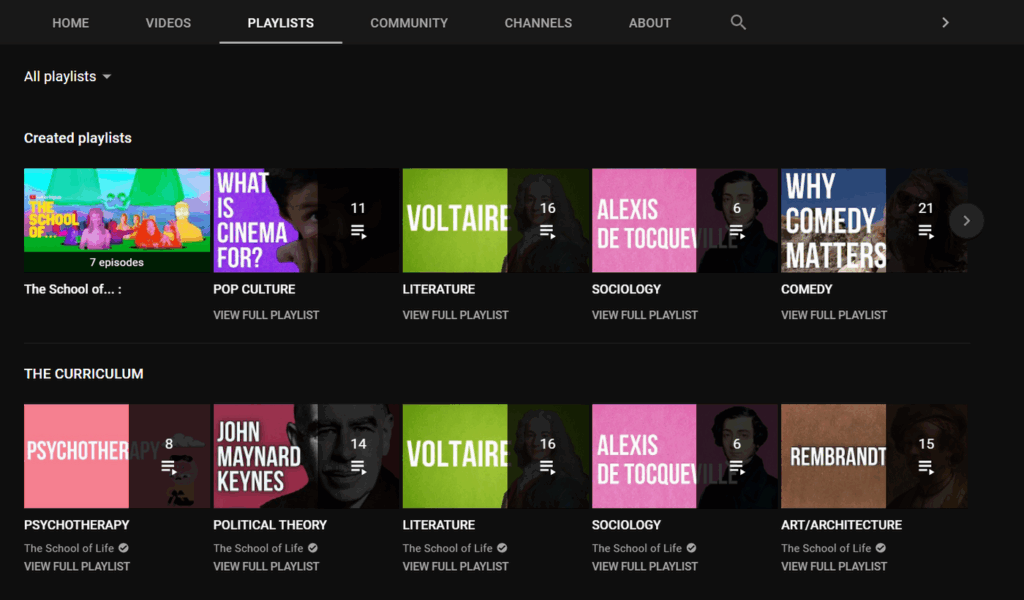Click the playlist icon on Political Theory thumbnail
1024x600 pixels.
click(358, 467)
